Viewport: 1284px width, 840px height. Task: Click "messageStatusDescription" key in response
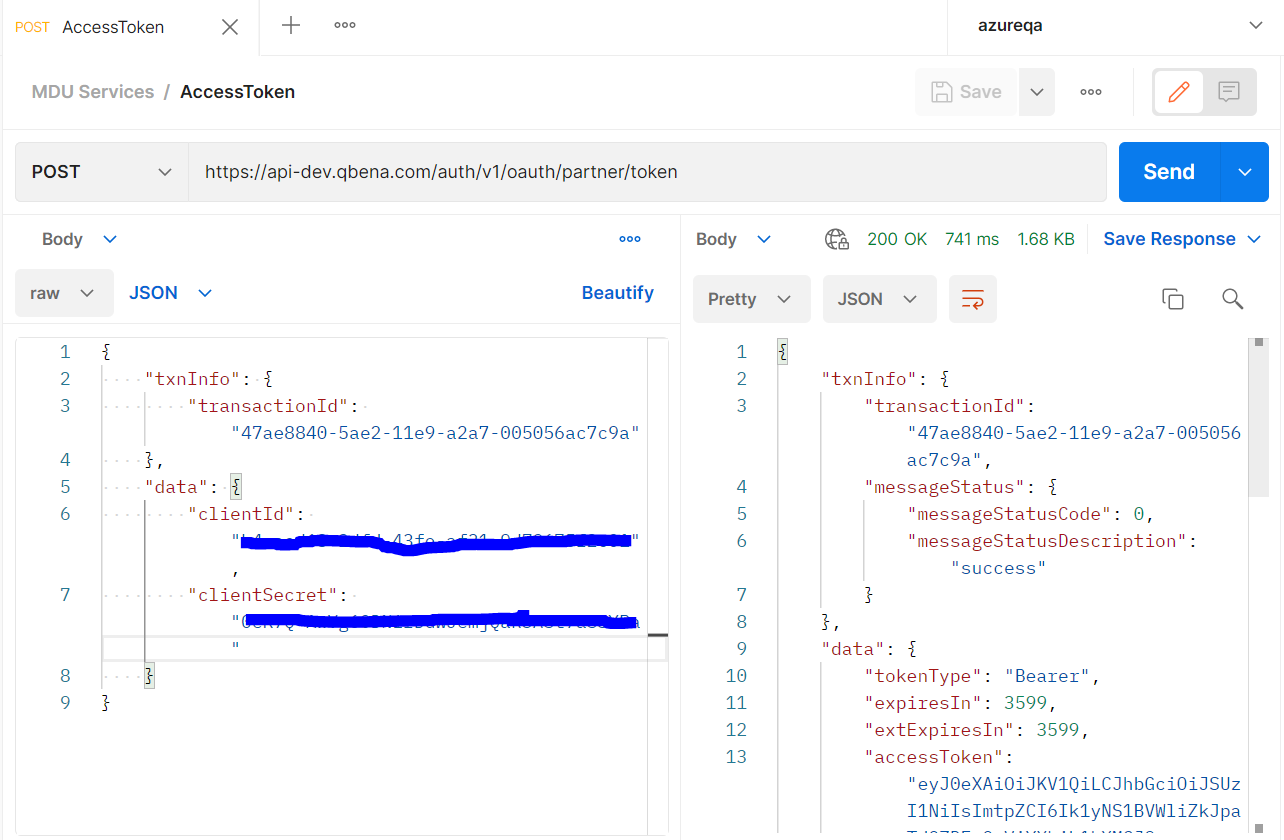[1047, 541]
